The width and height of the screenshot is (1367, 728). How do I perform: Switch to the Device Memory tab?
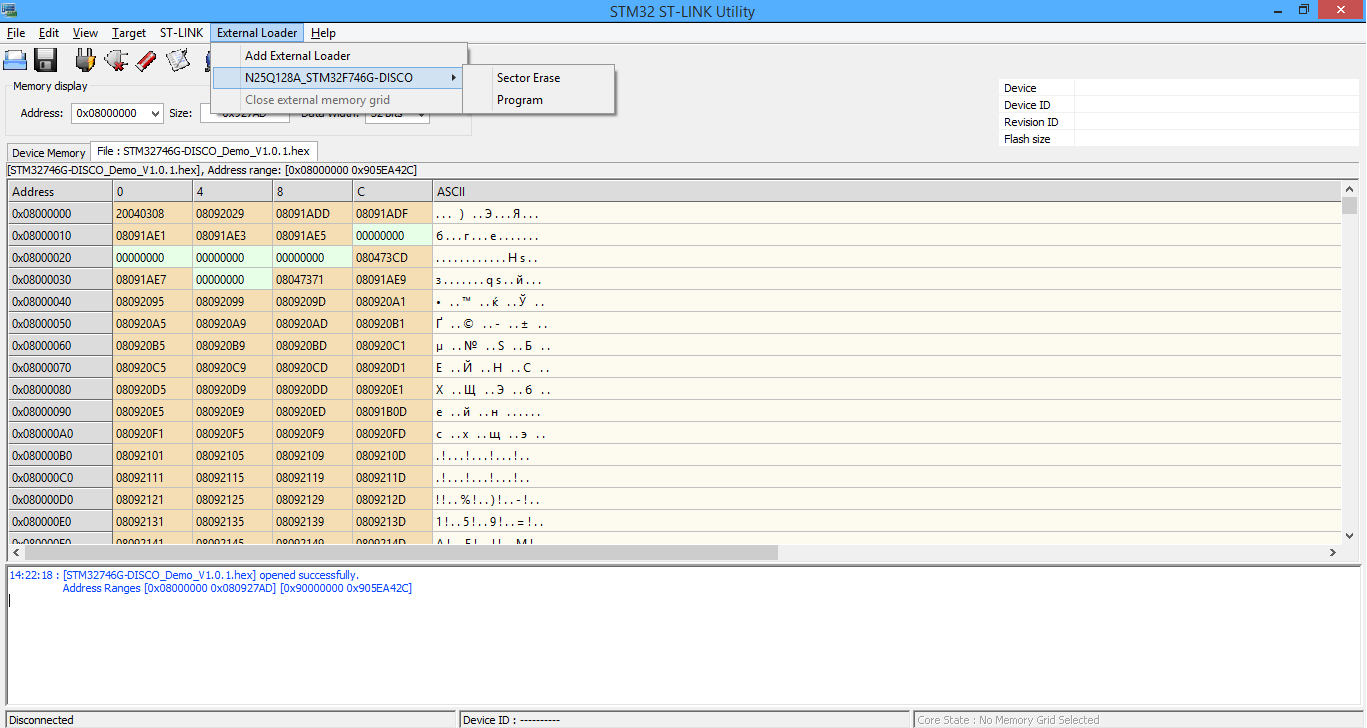pyautogui.click(x=49, y=153)
